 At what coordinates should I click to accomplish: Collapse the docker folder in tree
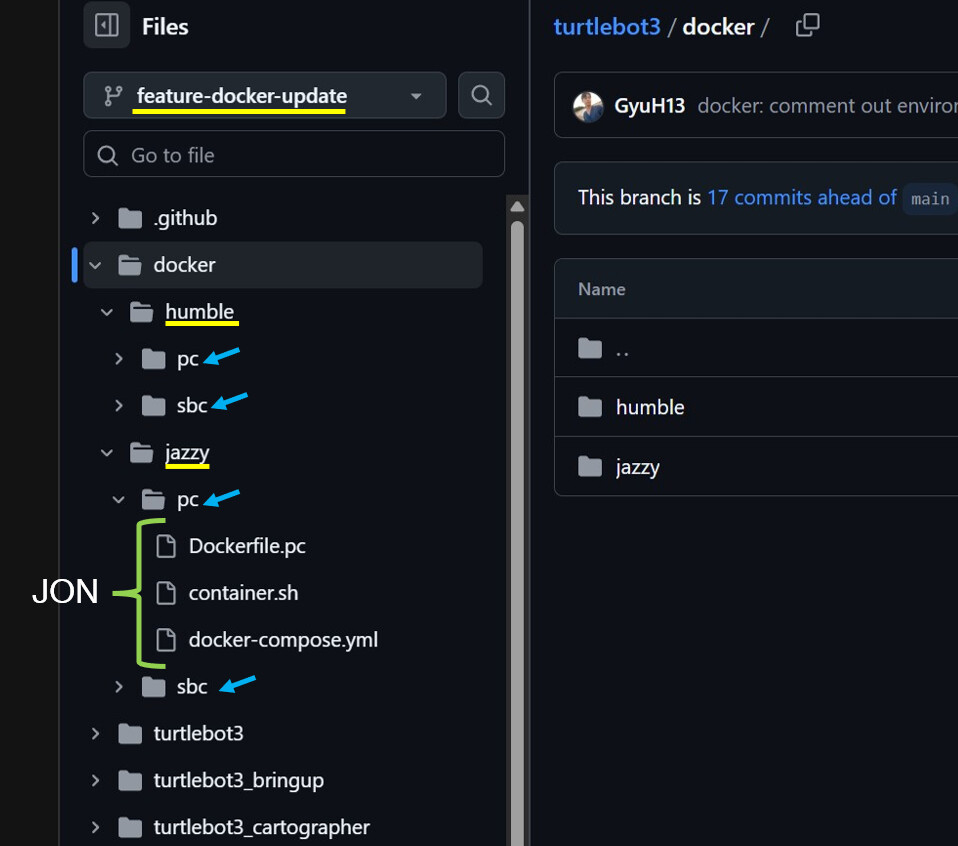(x=95, y=265)
